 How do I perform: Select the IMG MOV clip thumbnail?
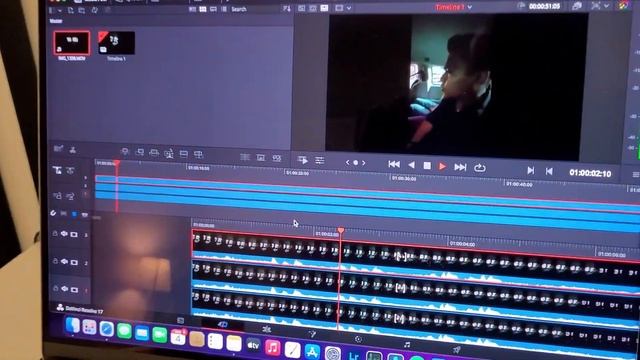(71, 43)
